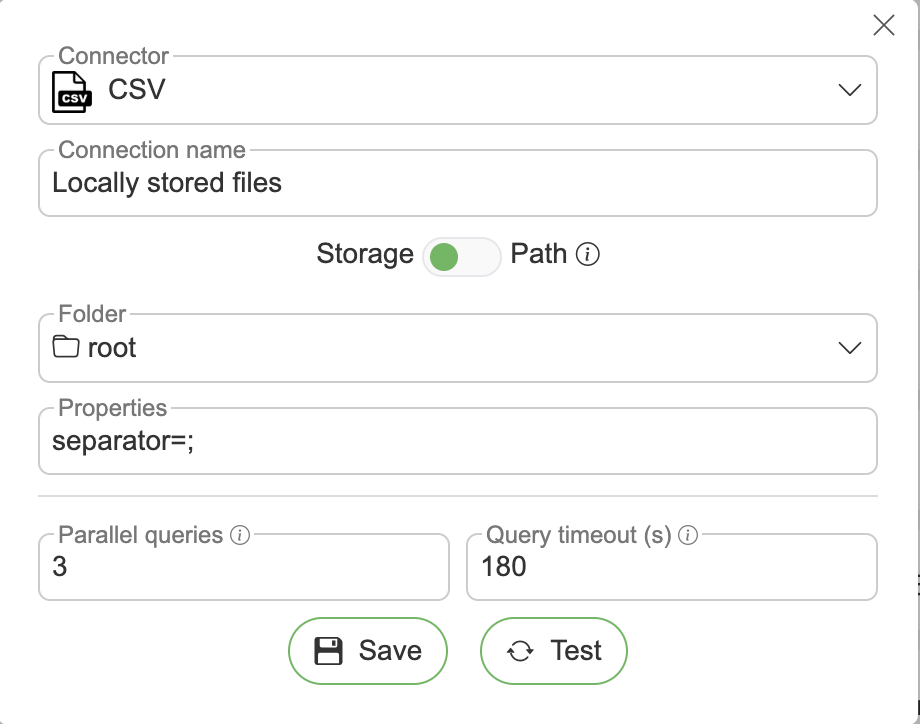The width and height of the screenshot is (920, 724).
Task: Click the Parallel queries number field
Action: pyautogui.click(x=243, y=568)
